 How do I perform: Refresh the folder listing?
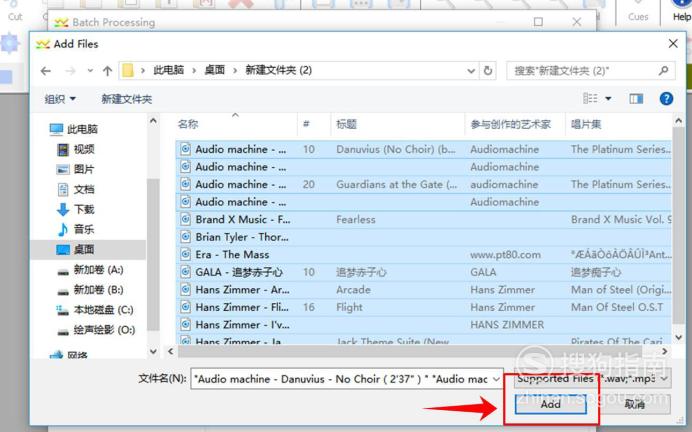coord(488,71)
